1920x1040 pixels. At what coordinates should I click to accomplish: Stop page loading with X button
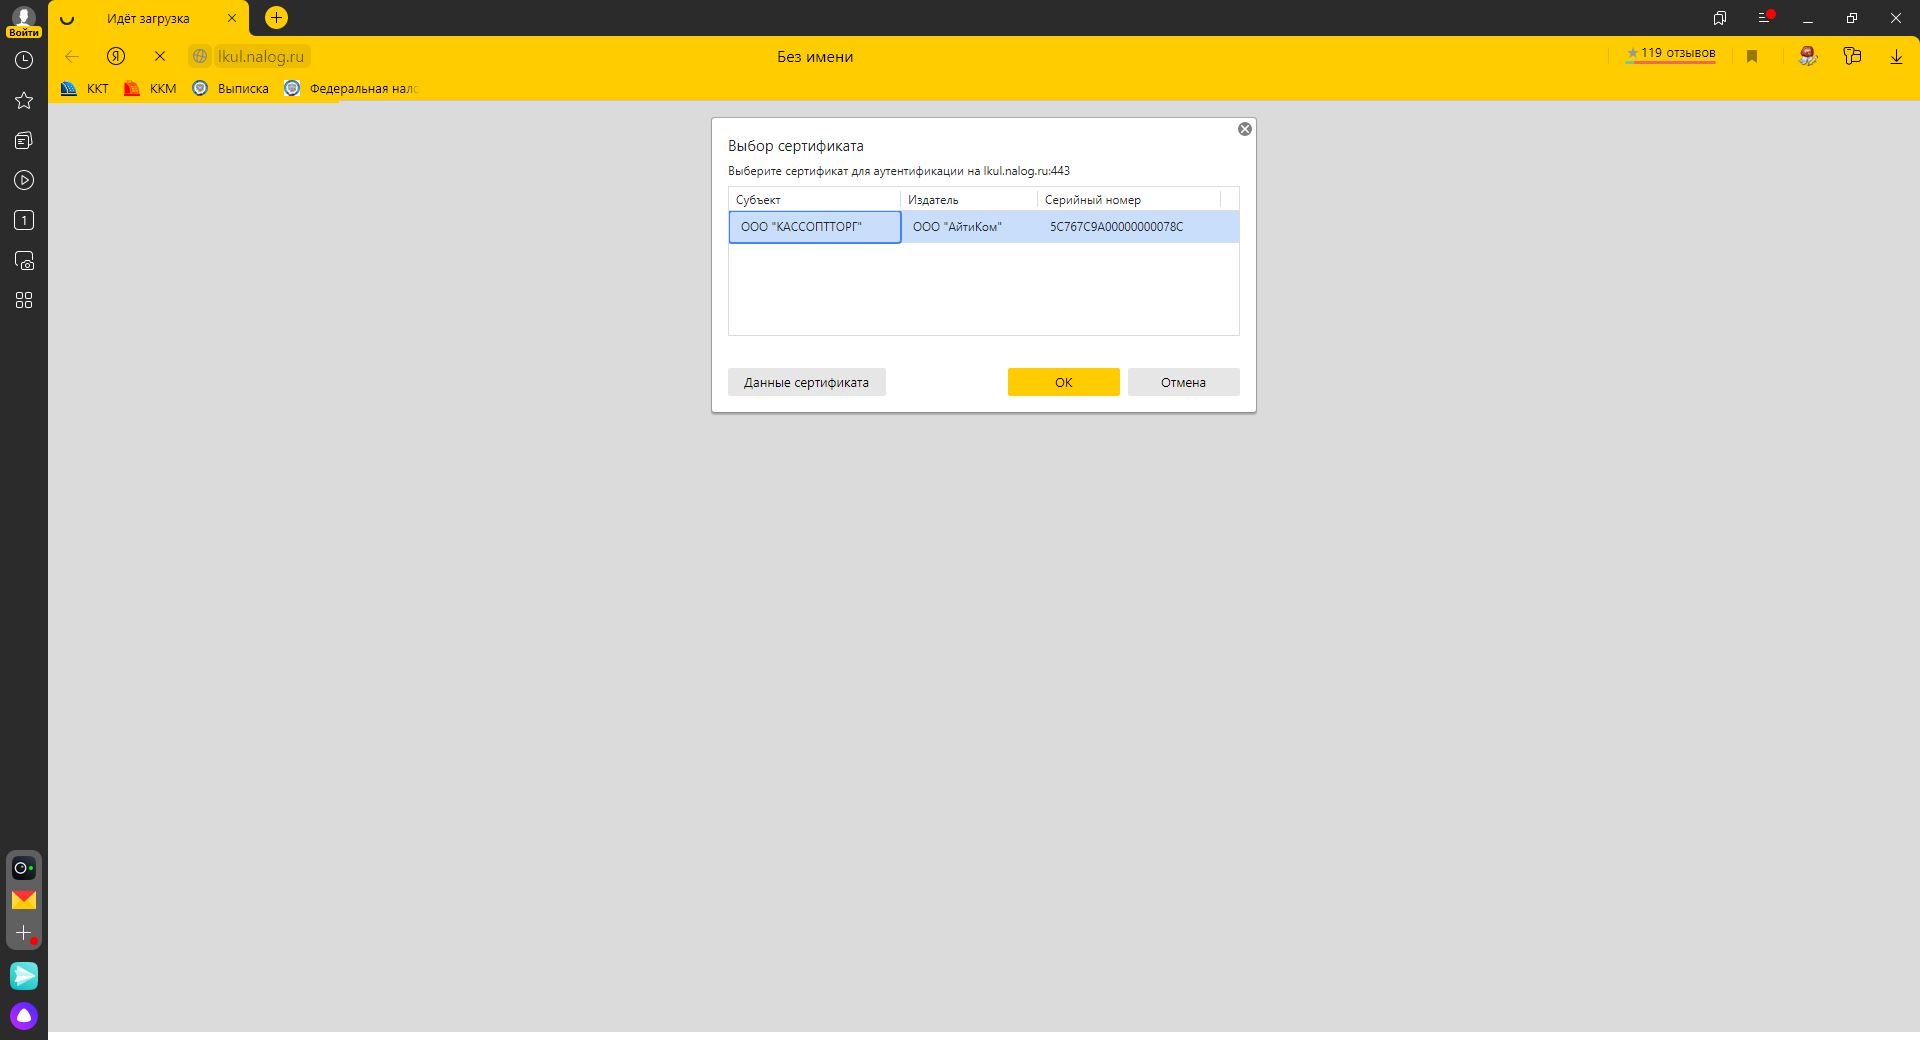click(x=160, y=57)
